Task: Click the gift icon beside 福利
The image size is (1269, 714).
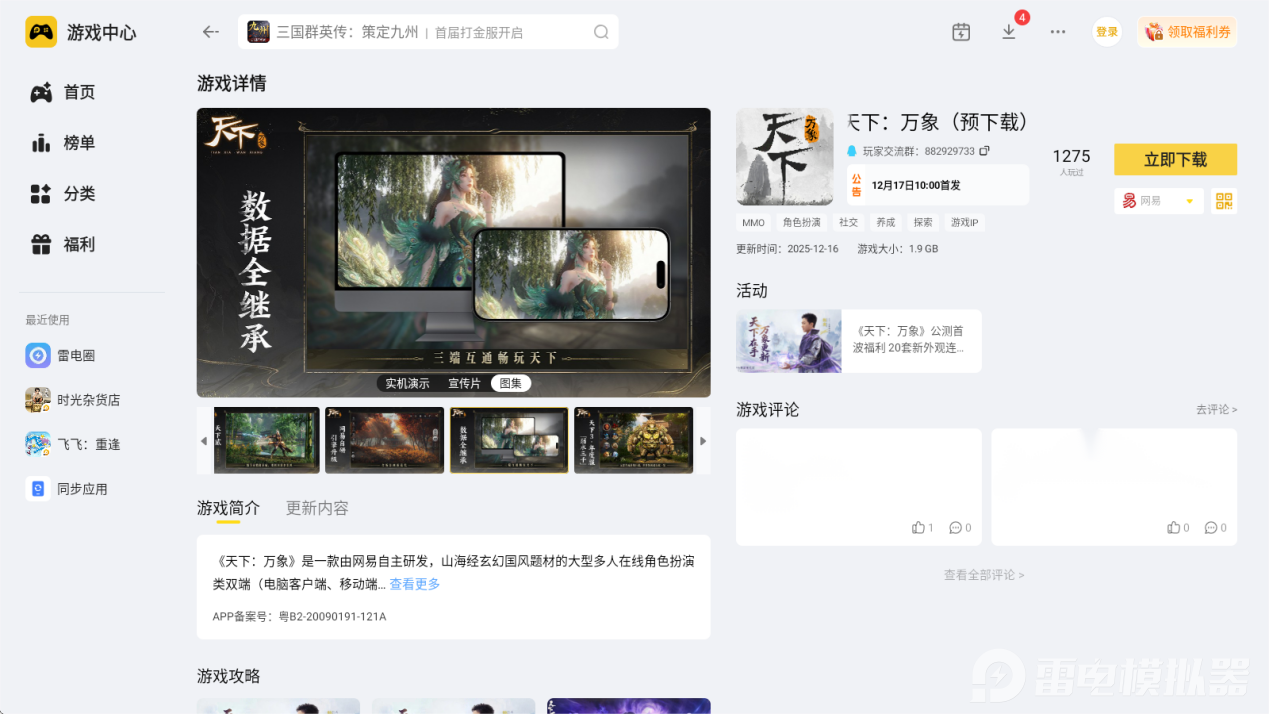Action: (41, 244)
